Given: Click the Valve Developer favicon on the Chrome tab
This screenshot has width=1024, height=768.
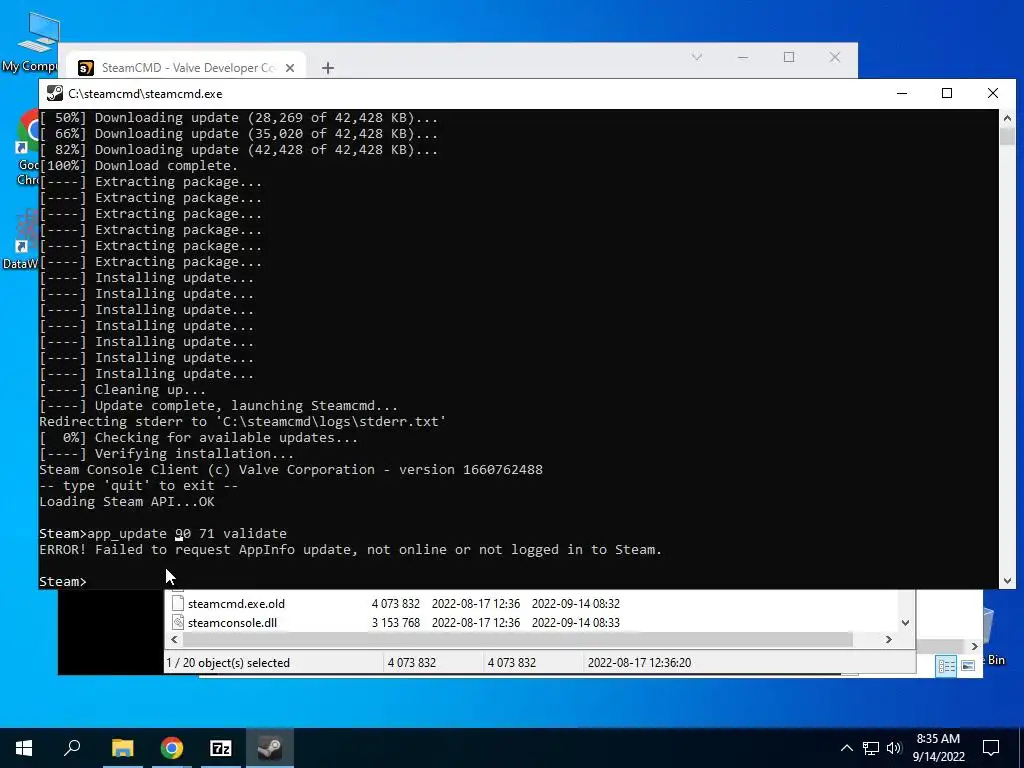Looking at the screenshot, I should point(86,68).
